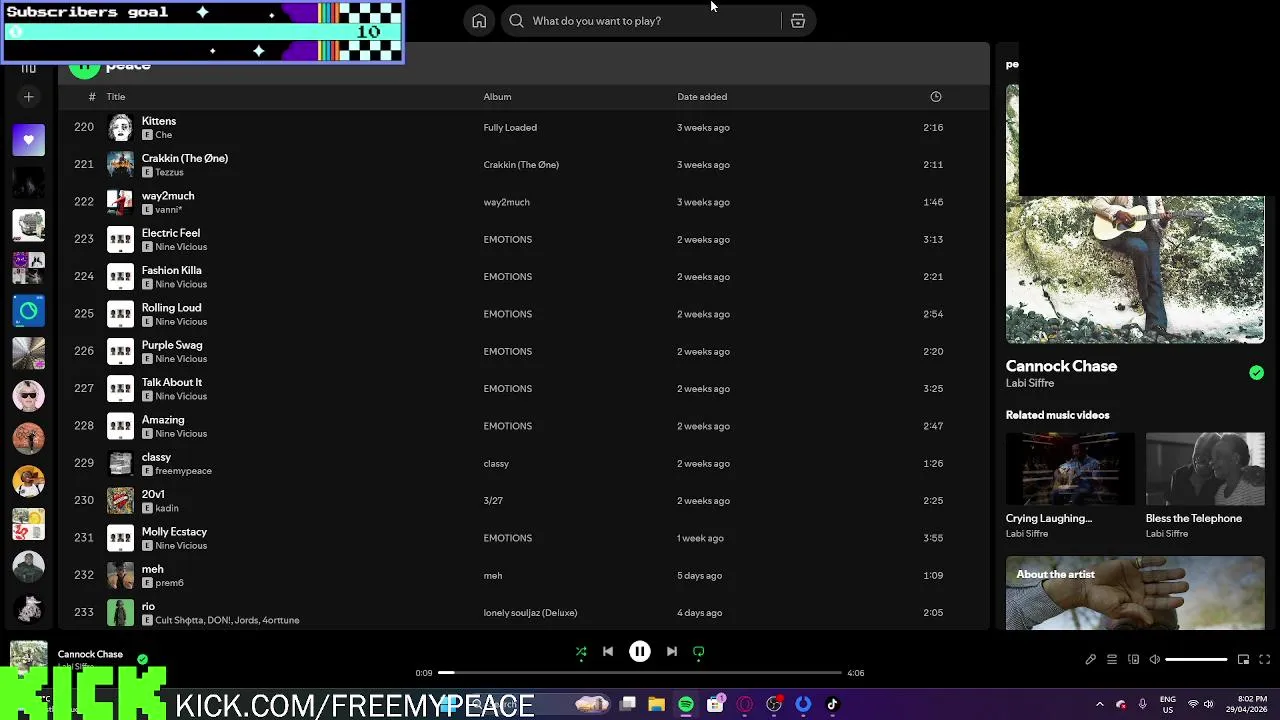Click the rio track cover thumbnail
1280x720 pixels.
pos(120,612)
